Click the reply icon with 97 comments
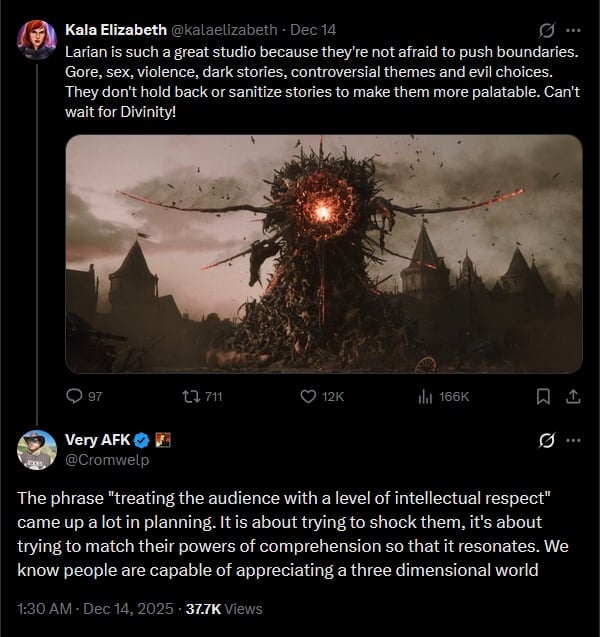600x637 pixels. (x=75, y=397)
